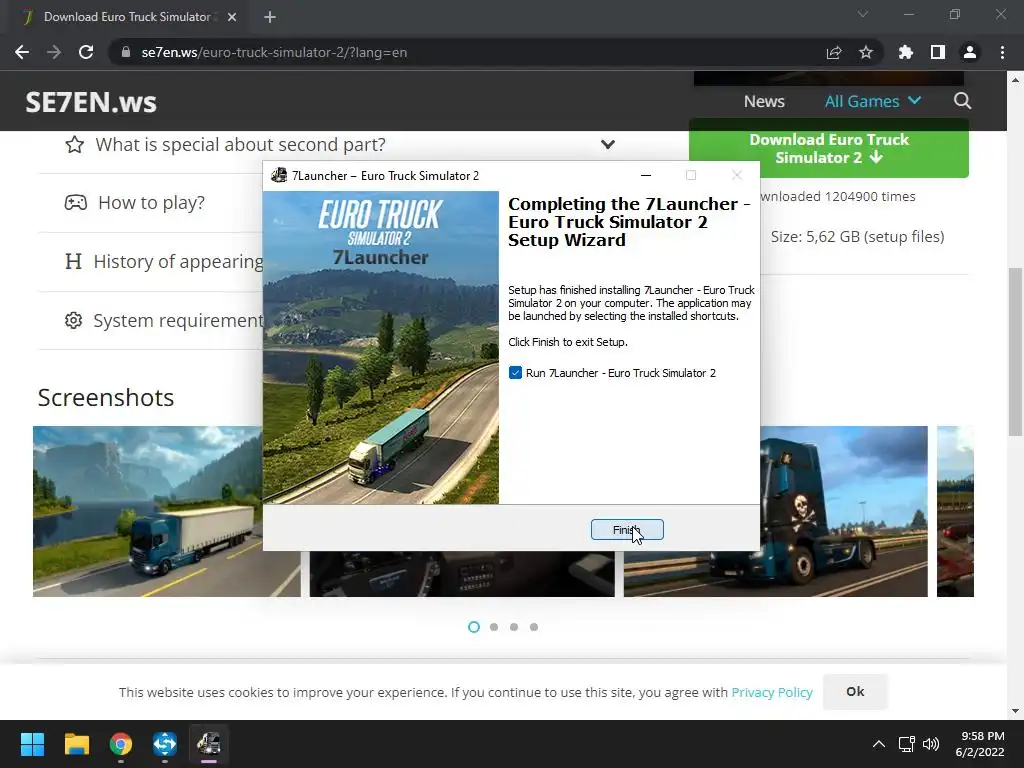The image size is (1024, 768).
Task: Minimize the 7Launcher setup window
Action: coord(646,175)
